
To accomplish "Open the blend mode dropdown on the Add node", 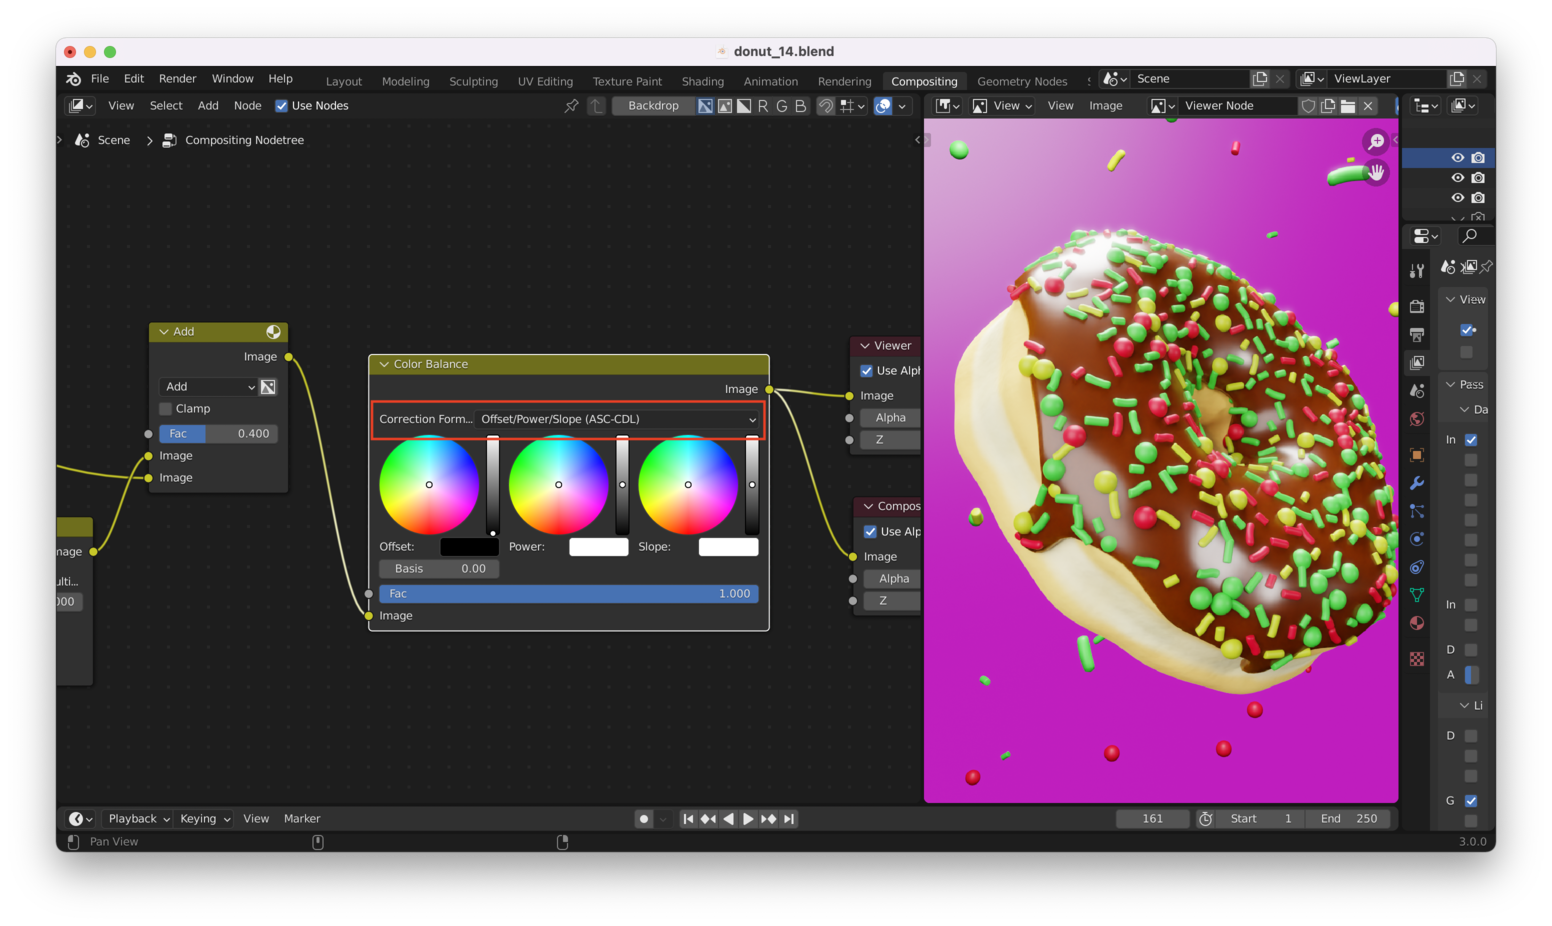I will pyautogui.click(x=207, y=386).
